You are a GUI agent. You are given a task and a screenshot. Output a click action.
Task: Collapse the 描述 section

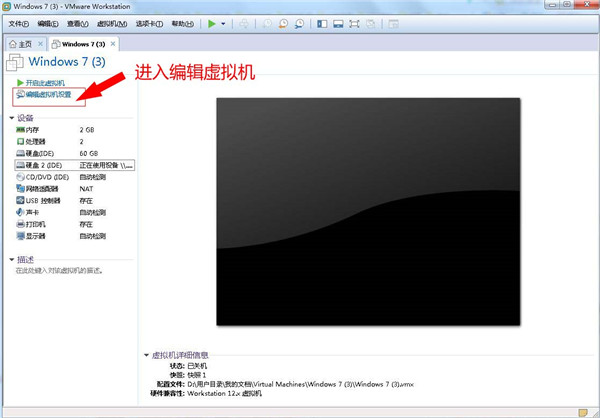12,260
